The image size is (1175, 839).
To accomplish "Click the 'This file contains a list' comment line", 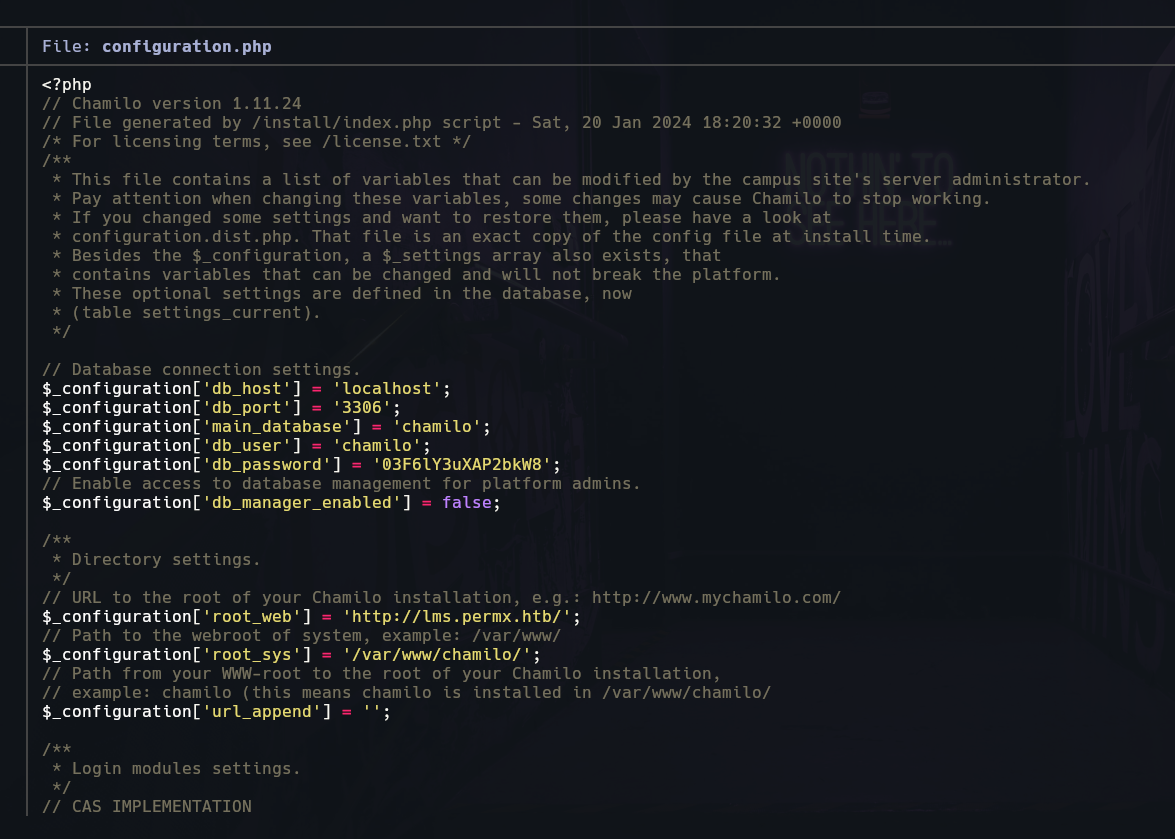I will [x=571, y=180].
